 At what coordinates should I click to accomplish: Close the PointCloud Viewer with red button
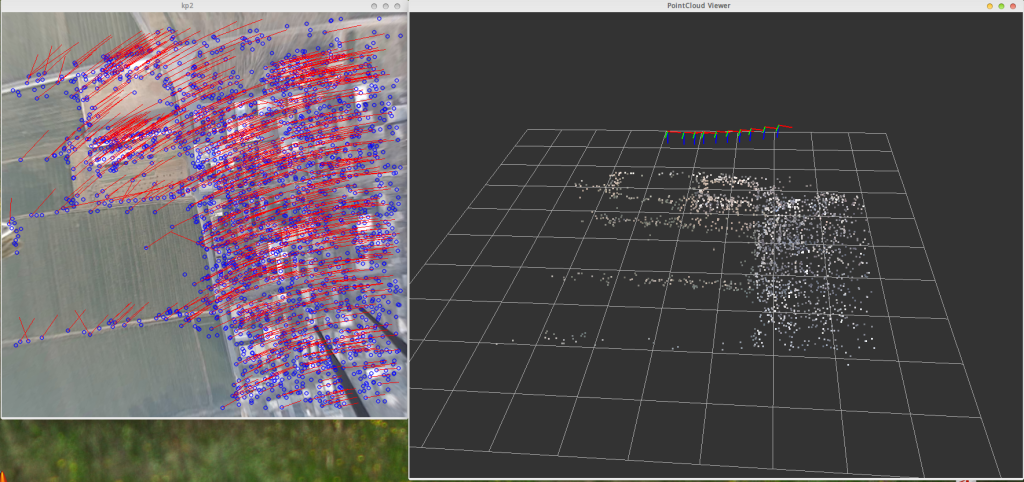click(x=1014, y=6)
